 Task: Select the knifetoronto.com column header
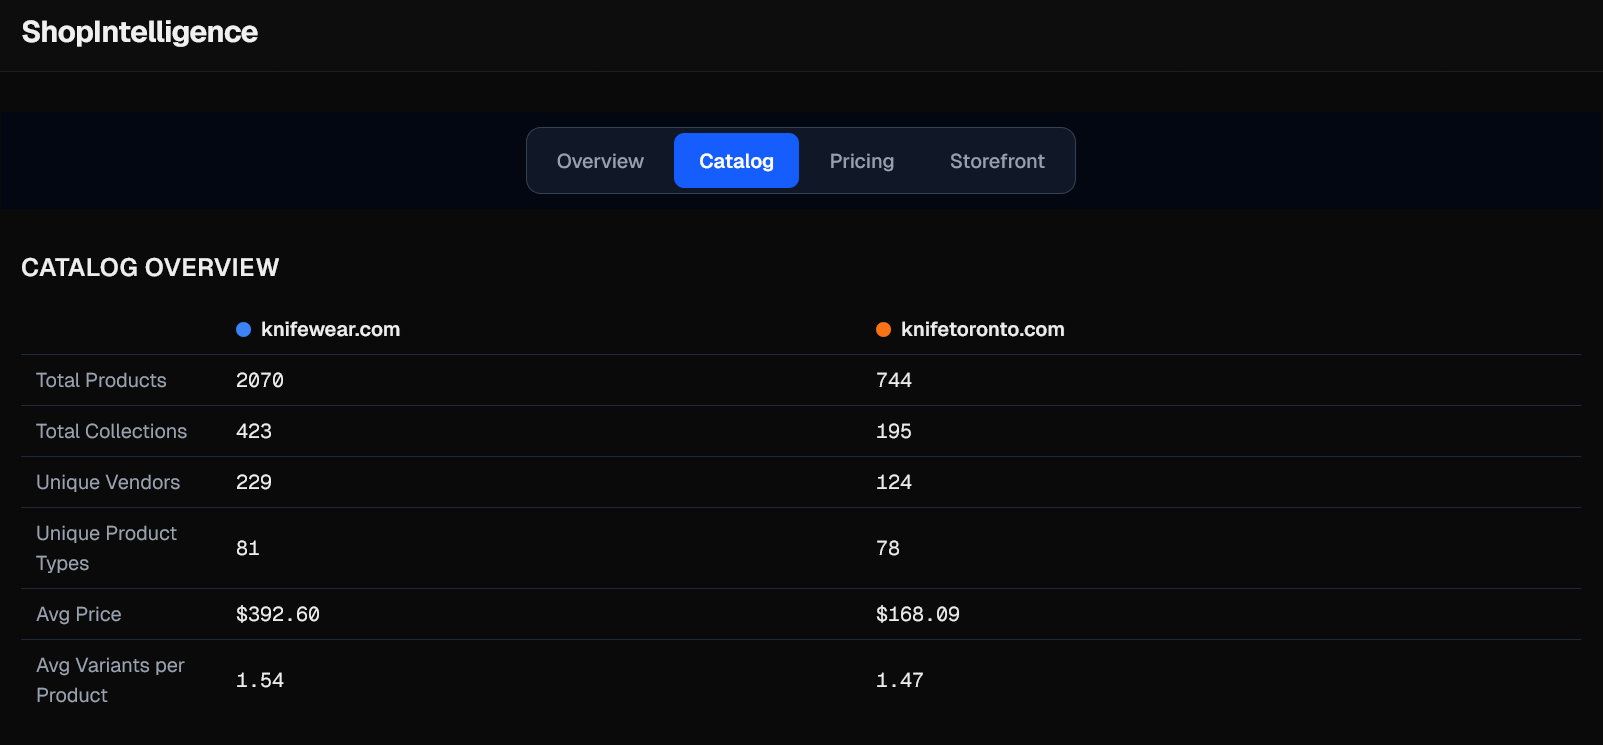click(982, 329)
